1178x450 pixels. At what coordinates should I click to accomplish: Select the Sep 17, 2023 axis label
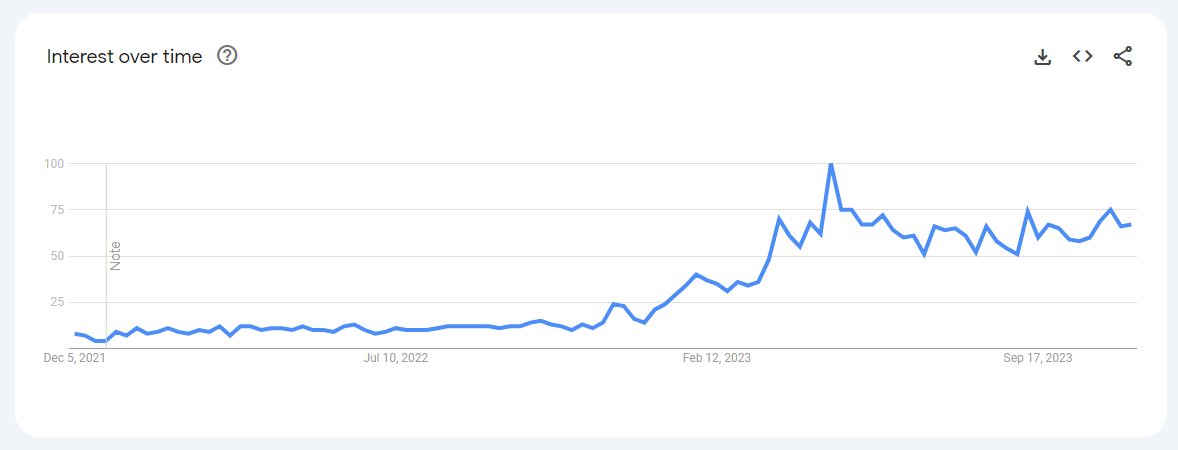1038,359
